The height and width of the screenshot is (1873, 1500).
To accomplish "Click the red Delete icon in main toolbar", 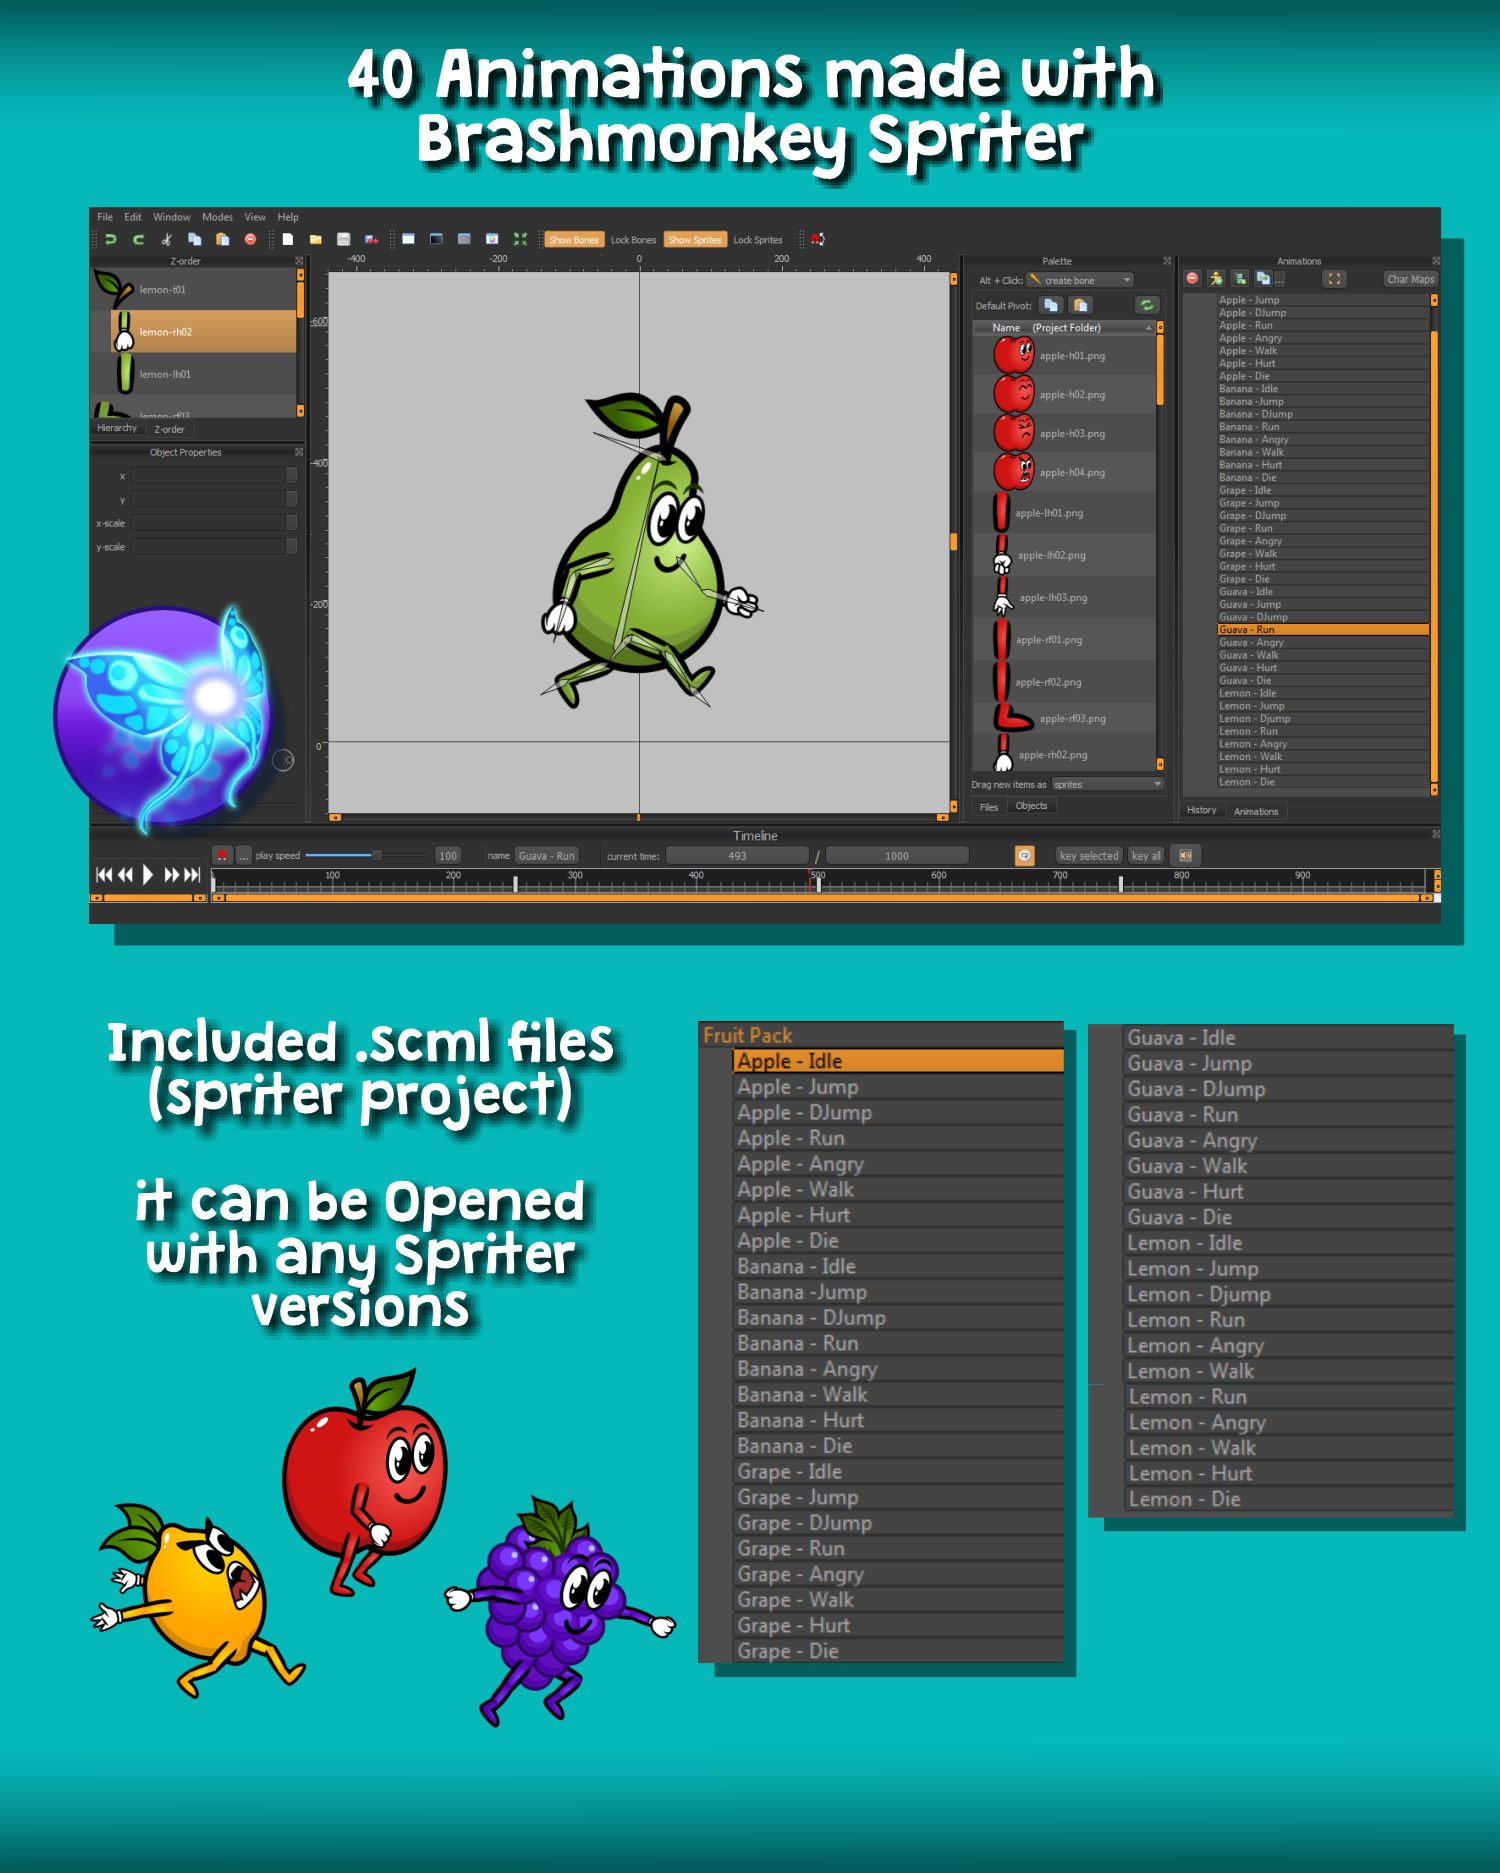I will pos(251,240).
